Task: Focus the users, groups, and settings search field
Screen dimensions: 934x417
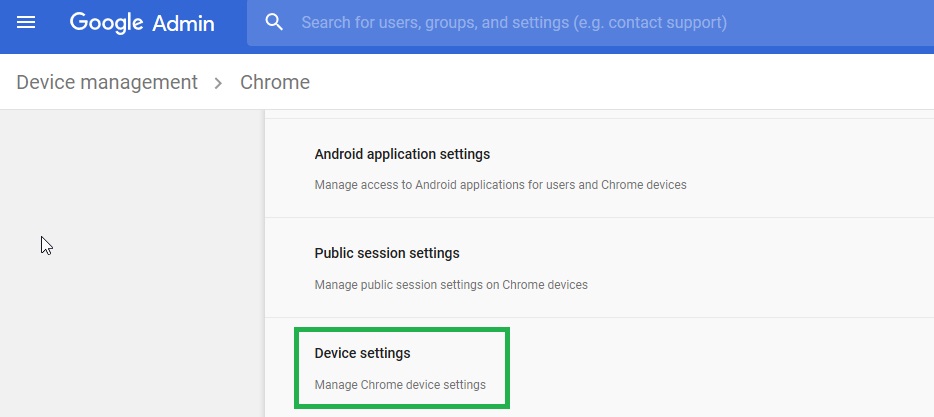Action: [x=590, y=23]
